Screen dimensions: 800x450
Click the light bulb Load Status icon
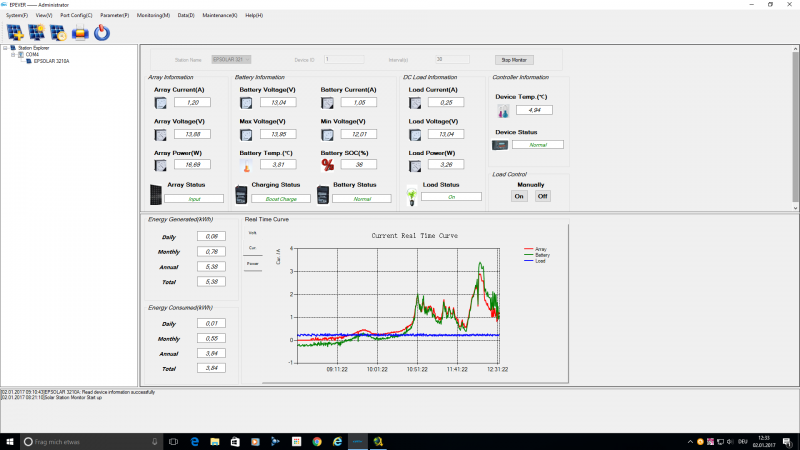click(412, 196)
